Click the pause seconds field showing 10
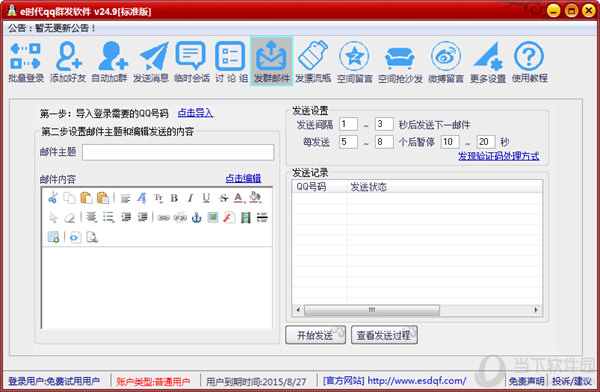The image size is (600, 392). click(x=450, y=142)
